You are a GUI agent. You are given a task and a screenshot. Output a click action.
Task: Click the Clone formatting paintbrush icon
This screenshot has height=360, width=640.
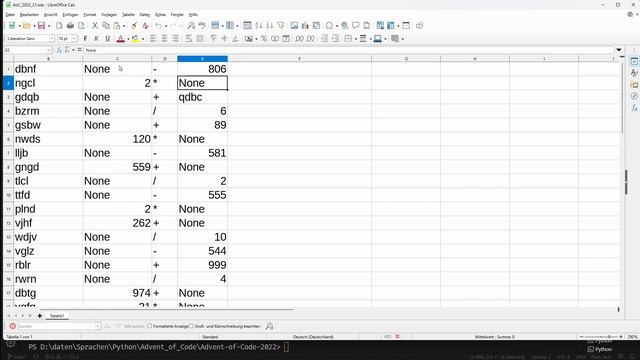coord(134,26)
